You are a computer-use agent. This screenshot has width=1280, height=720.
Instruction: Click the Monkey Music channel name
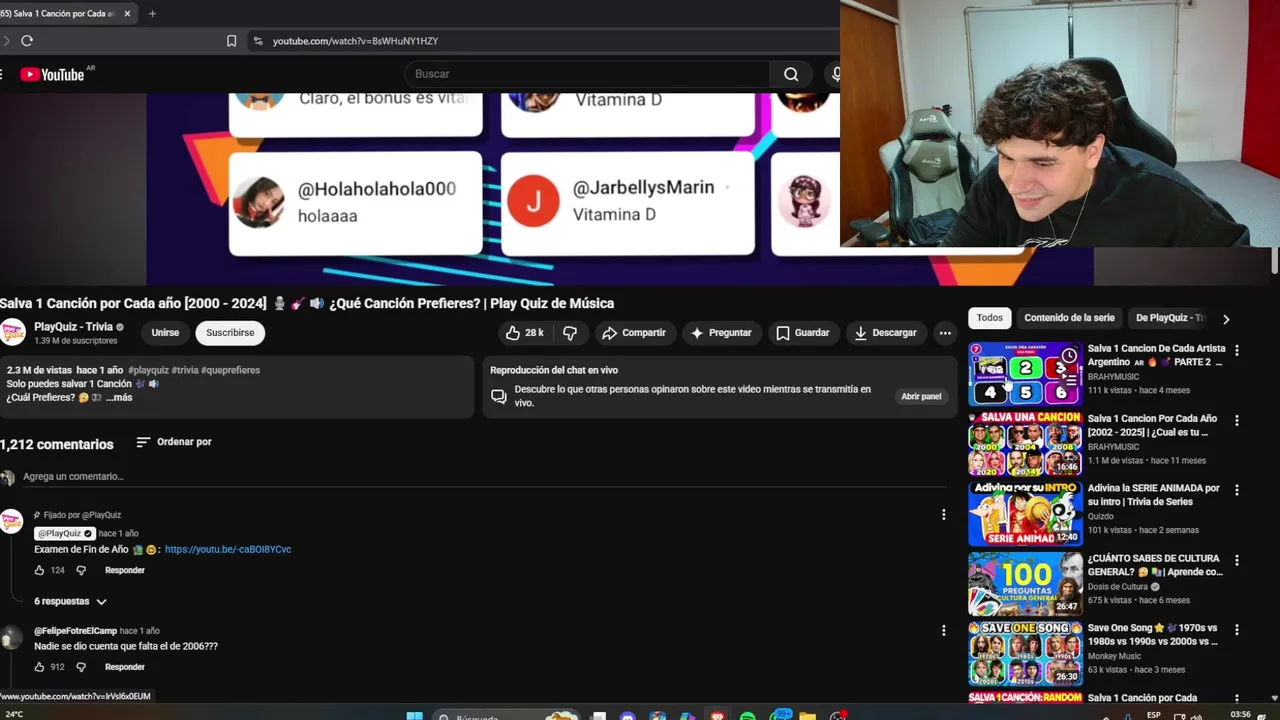pos(1114,656)
